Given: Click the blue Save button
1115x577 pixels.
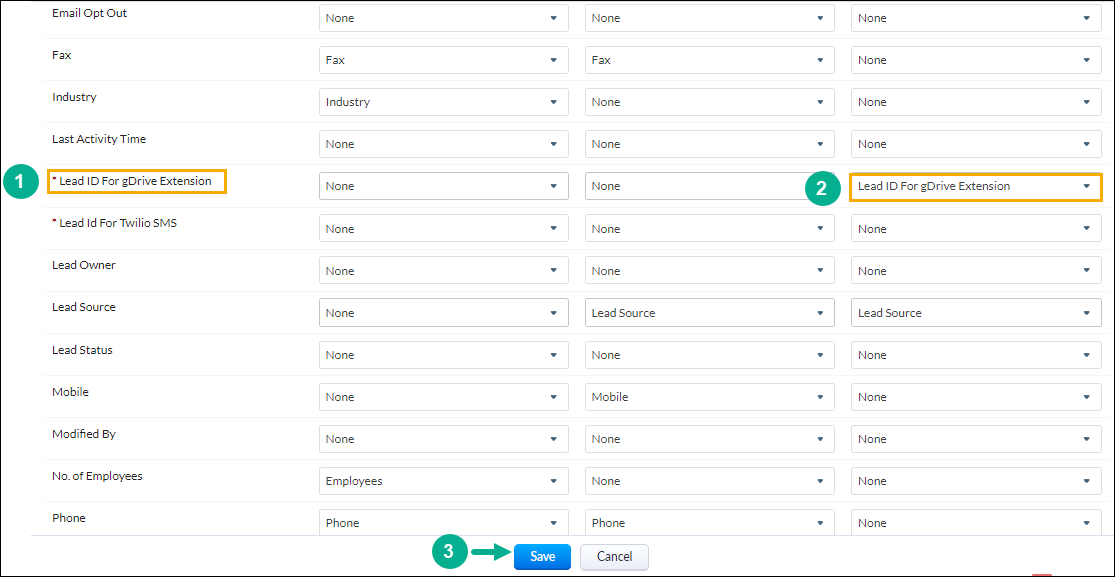Looking at the screenshot, I should (x=542, y=557).
